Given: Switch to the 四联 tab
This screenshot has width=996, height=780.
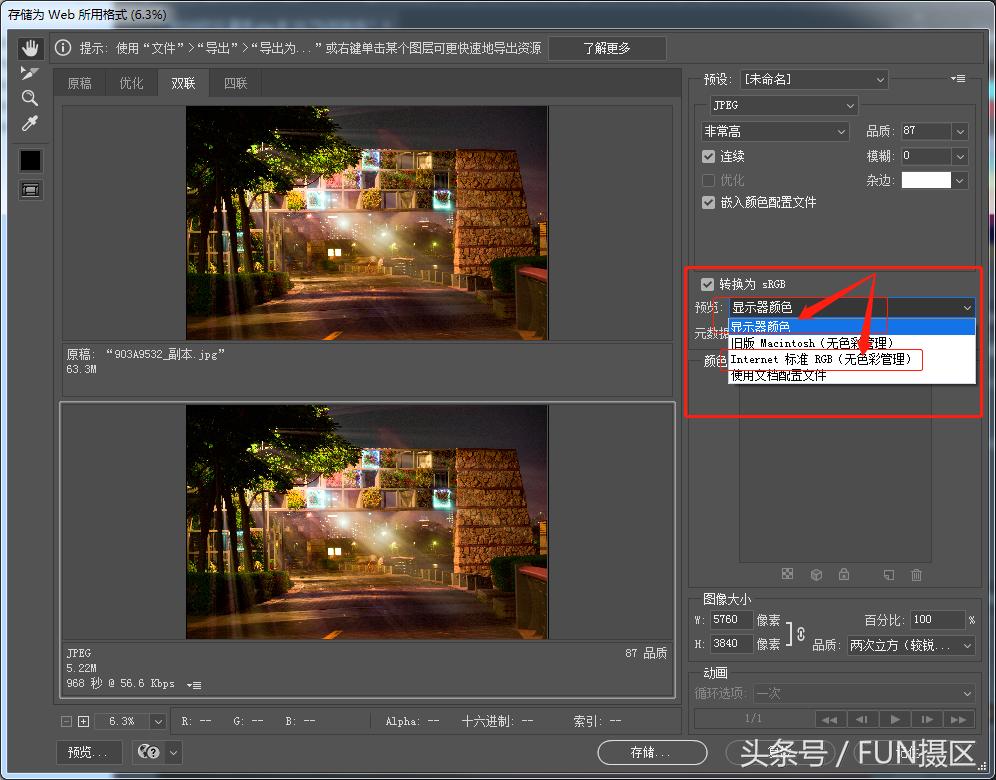Looking at the screenshot, I should [x=236, y=83].
